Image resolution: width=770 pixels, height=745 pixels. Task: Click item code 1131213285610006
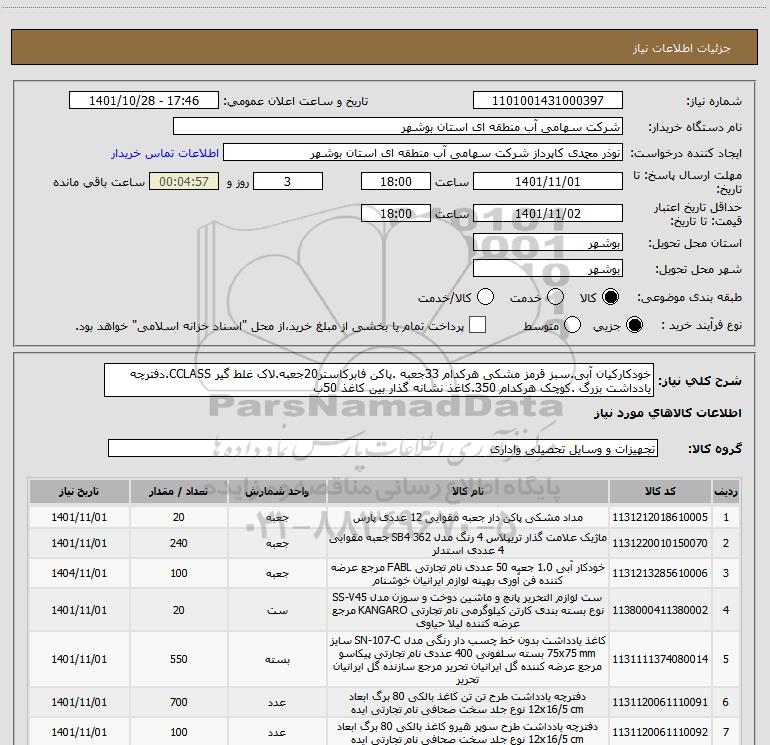pyautogui.click(x=660, y=573)
